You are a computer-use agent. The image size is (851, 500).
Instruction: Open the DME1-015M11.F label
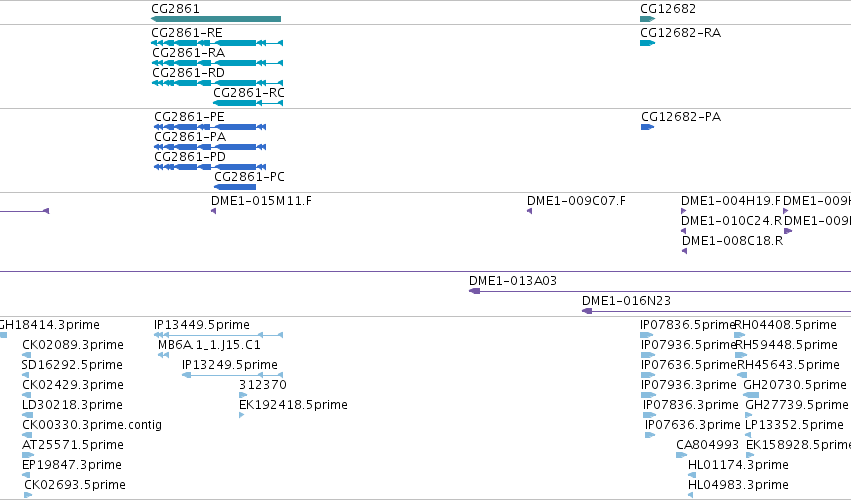point(261,201)
